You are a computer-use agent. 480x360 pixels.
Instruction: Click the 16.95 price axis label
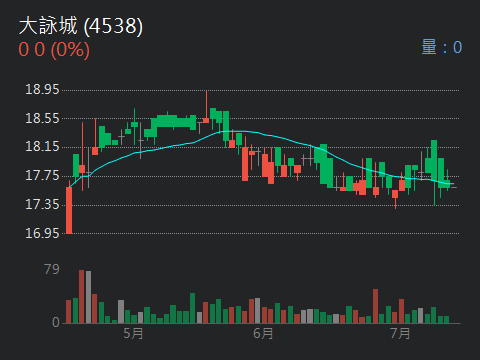click(42, 233)
